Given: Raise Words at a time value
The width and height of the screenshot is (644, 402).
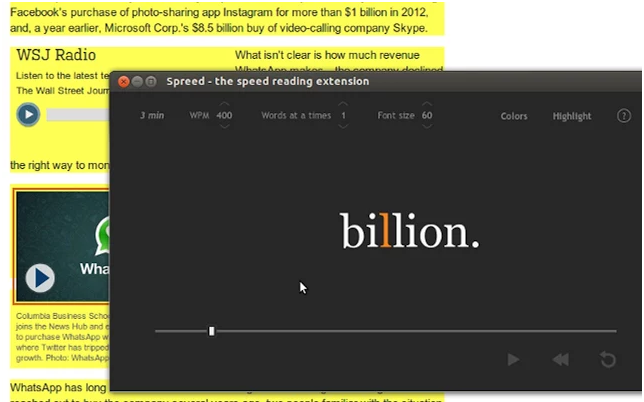Looking at the screenshot, I should click(343, 104).
